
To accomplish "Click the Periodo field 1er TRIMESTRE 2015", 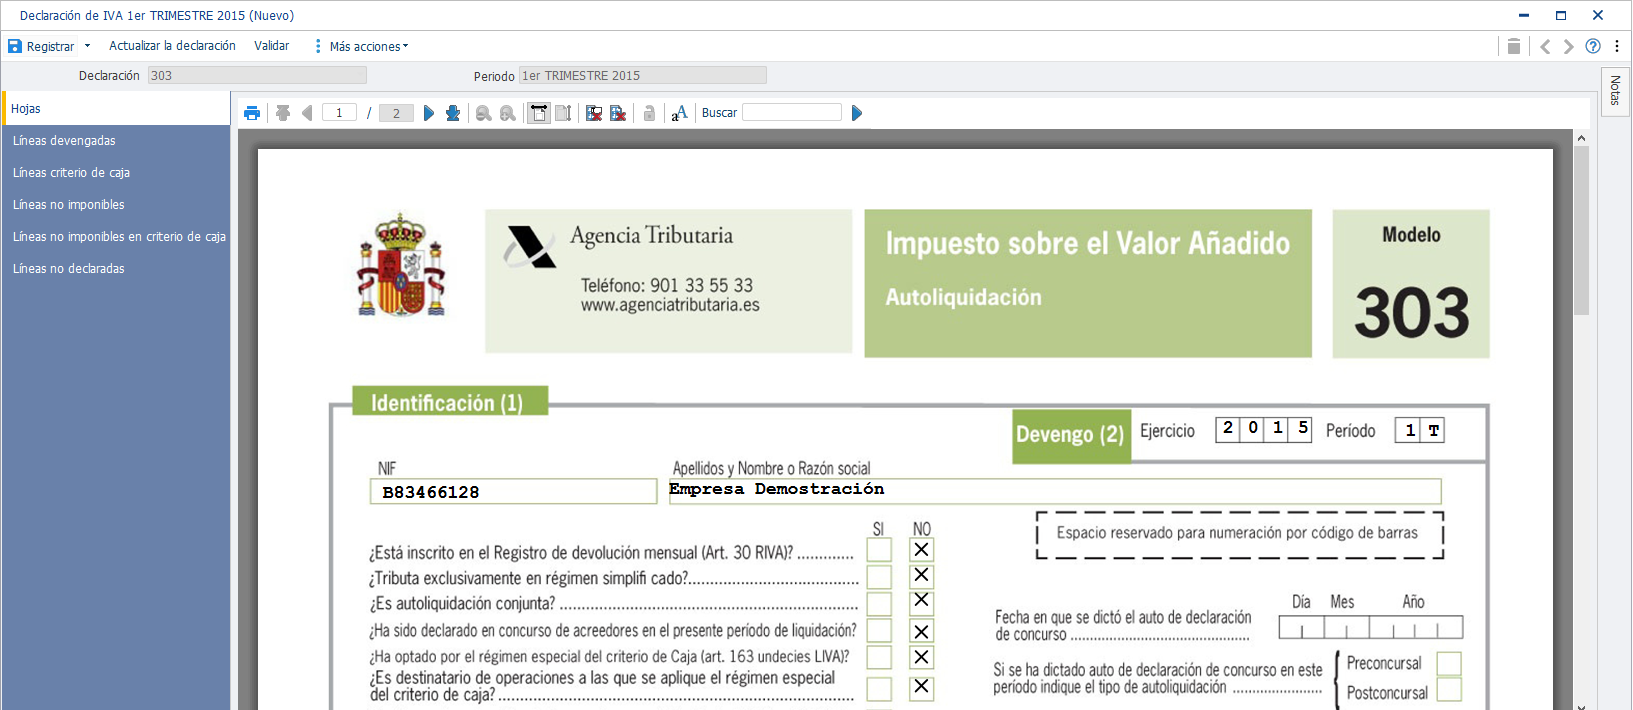I will (643, 76).
